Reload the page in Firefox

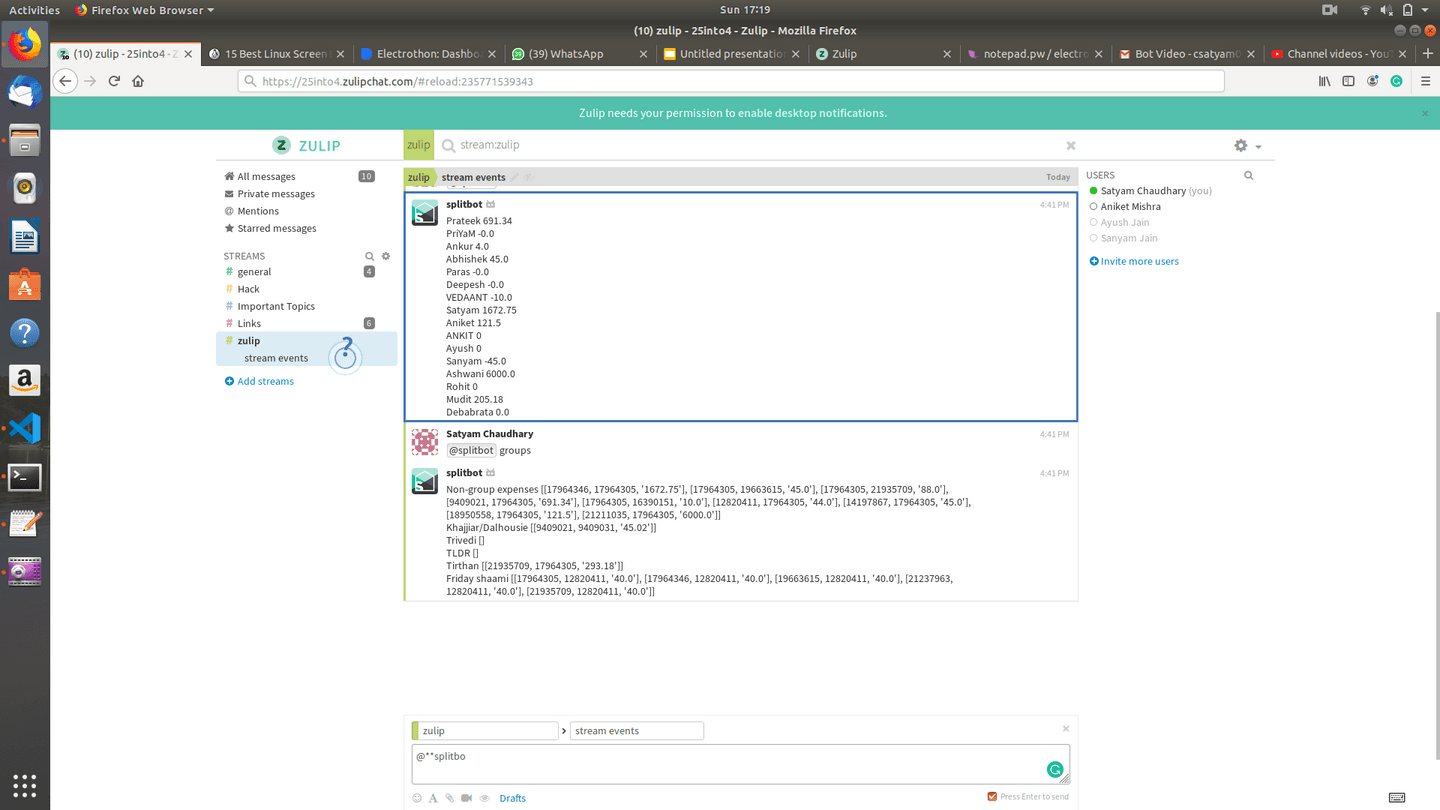click(114, 81)
